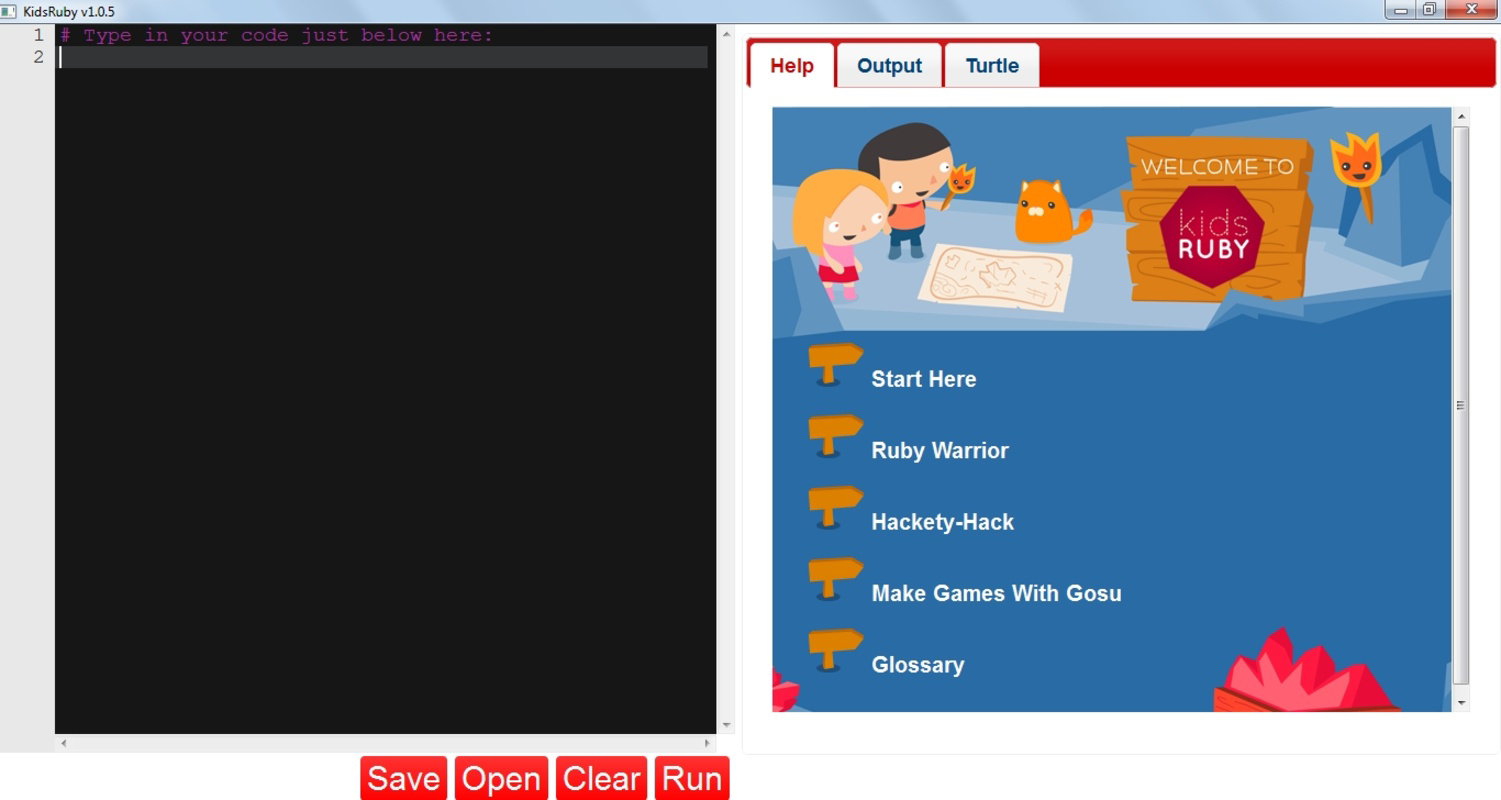Open the Ruby Warrior tutorial
The width and height of the screenshot is (1501, 800).
click(x=940, y=450)
